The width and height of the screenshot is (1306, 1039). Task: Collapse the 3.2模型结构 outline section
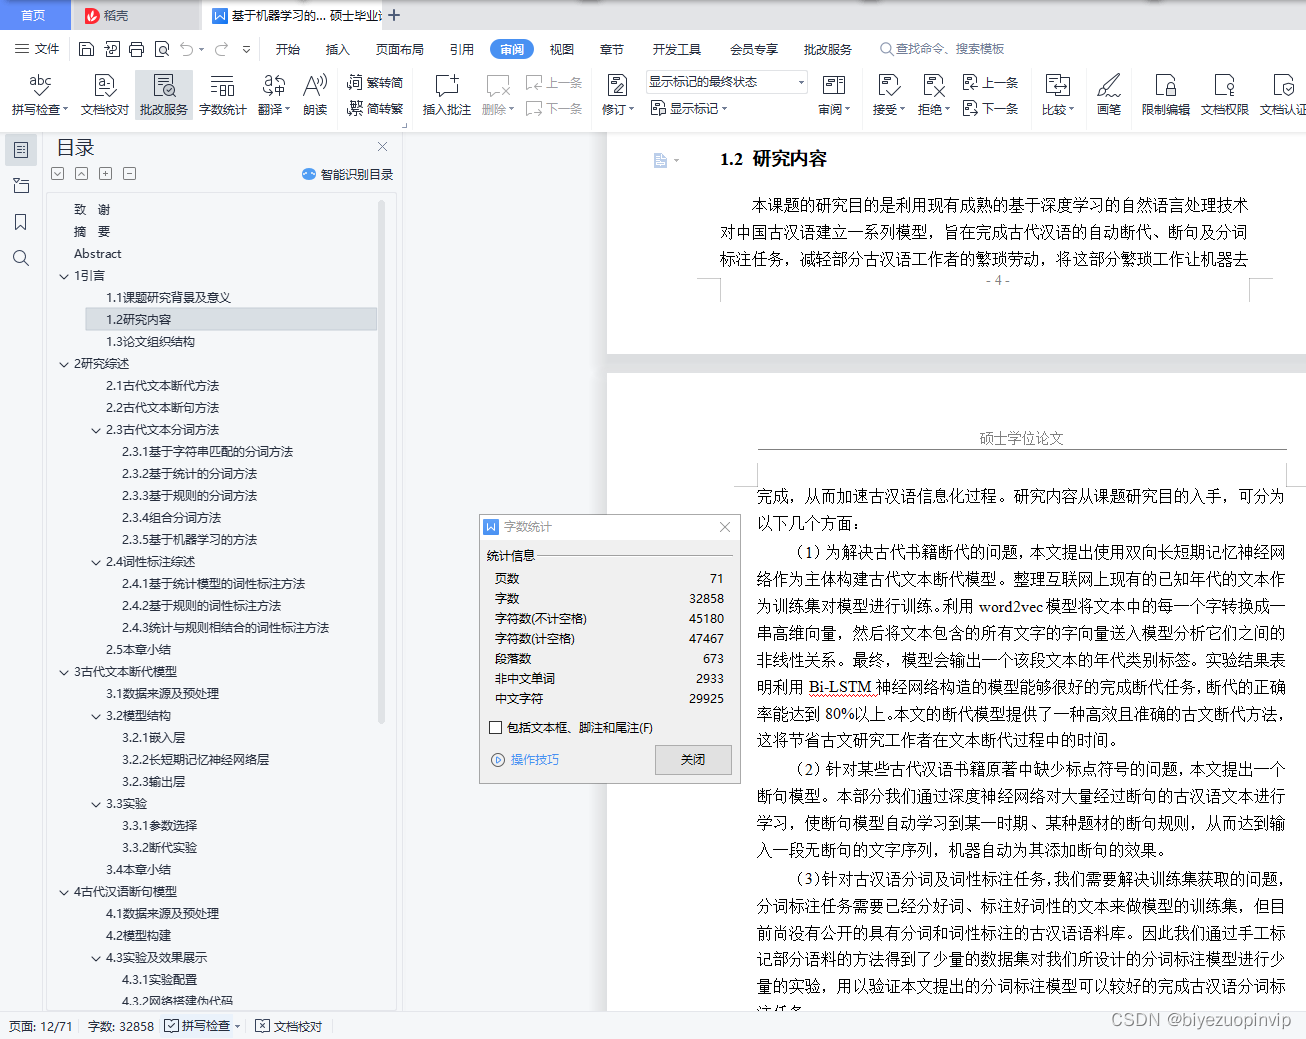click(96, 715)
